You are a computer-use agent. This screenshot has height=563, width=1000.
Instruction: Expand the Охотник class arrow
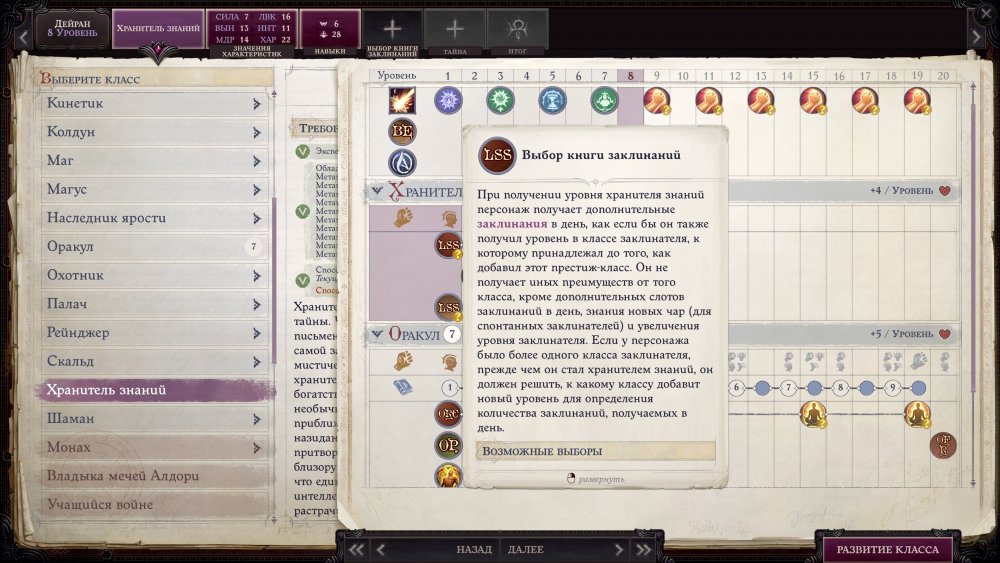(256, 275)
